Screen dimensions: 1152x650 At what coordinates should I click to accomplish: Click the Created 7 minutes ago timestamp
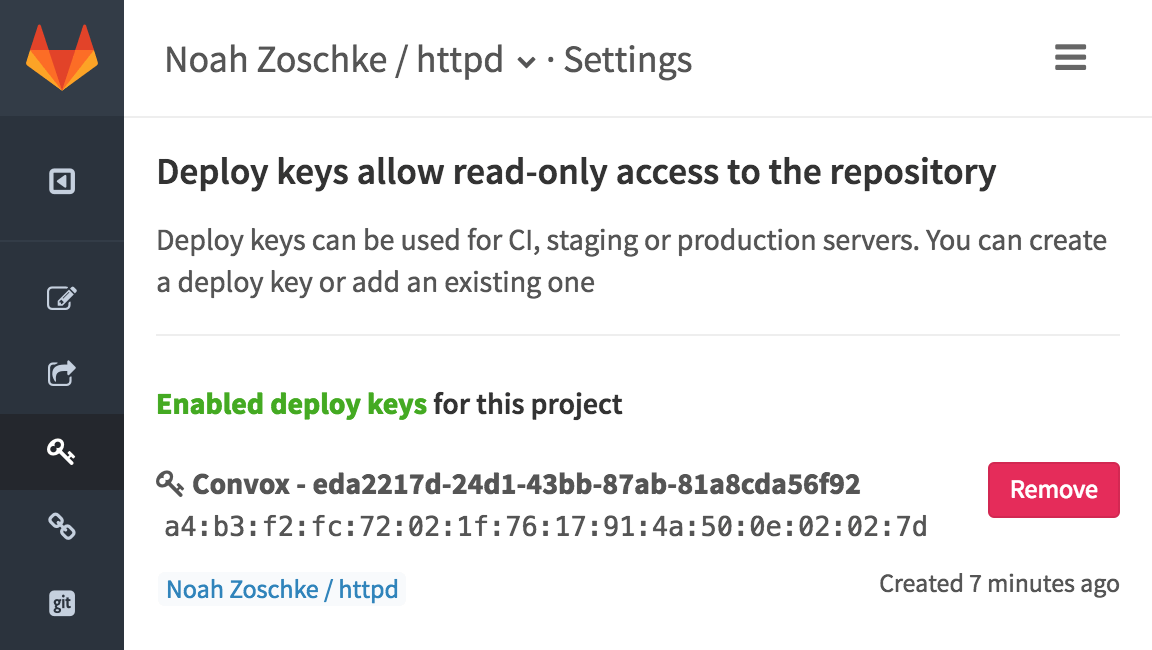[x=999, y=583]
